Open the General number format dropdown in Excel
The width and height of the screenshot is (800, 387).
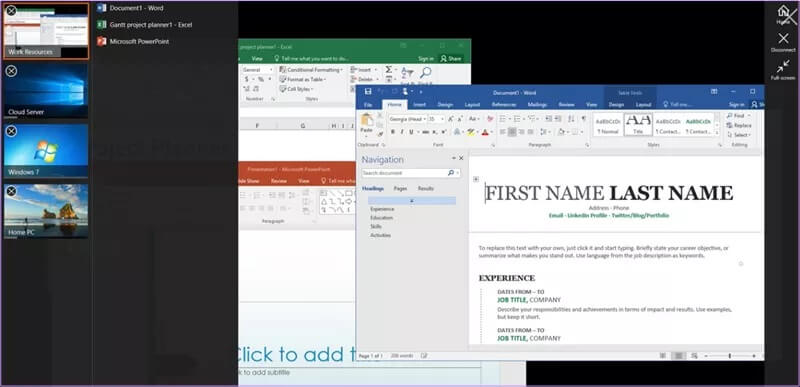(x=258, y=70)
